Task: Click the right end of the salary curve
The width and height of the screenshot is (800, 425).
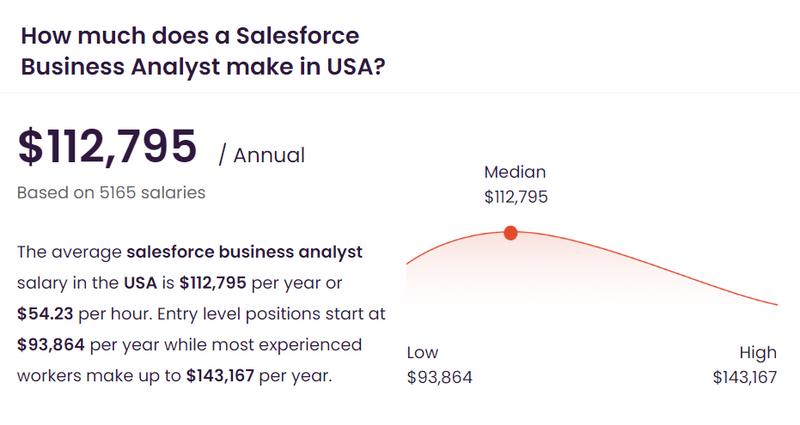Action: tap(776, 304)
